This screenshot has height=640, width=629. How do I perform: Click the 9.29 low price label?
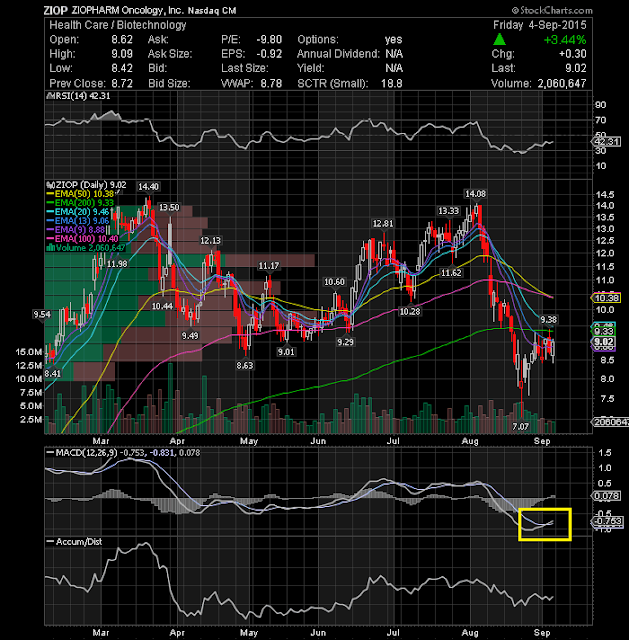tap(345, 342)
